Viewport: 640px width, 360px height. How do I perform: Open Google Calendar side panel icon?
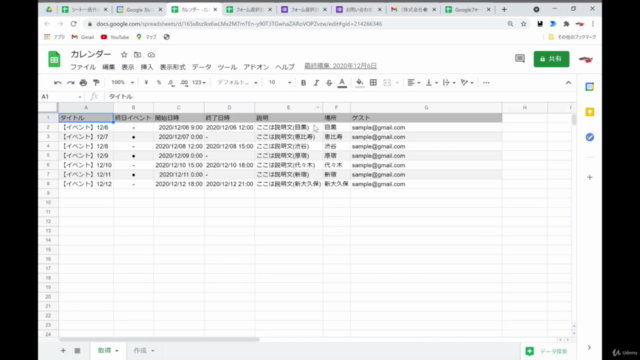(589, 87)
